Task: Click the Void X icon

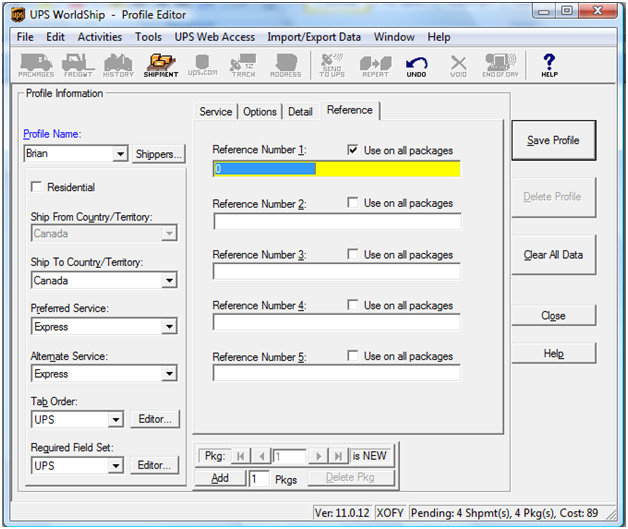Action: (x=459, y=65)
